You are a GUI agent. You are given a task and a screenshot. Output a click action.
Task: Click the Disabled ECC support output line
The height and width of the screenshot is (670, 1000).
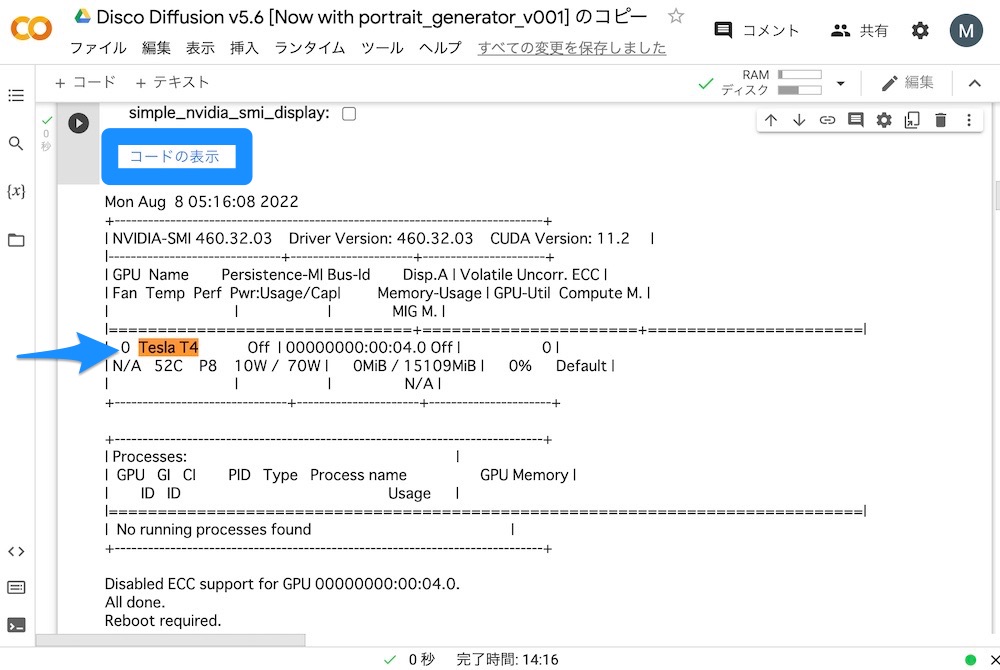click(282, 584)
